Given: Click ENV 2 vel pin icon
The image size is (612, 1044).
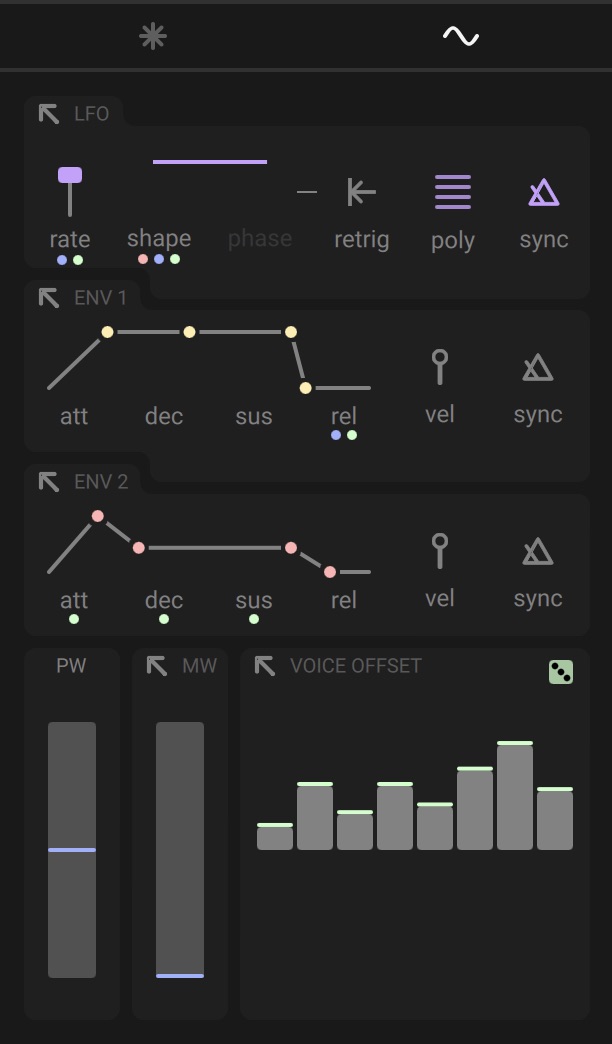Looking at the screenshot, I should coord(440,551).
